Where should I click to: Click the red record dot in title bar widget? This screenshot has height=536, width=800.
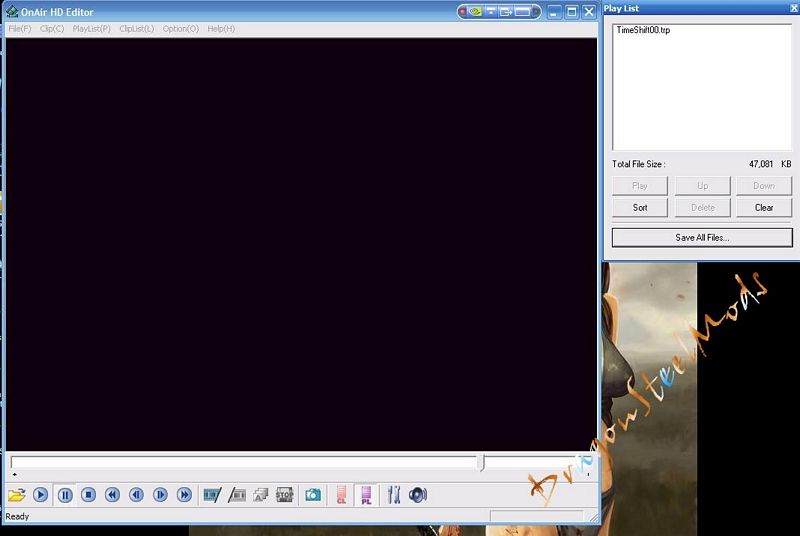click(x=463, y=11)
